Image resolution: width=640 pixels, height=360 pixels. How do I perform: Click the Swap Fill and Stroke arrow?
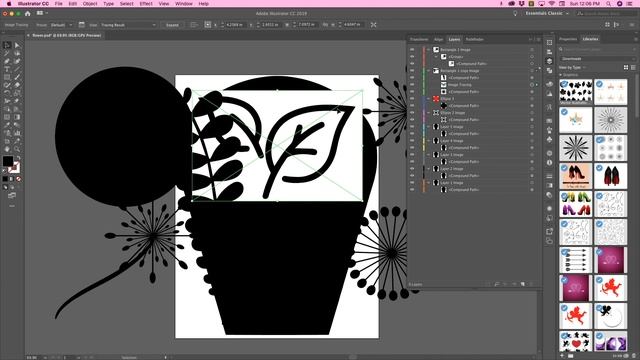pos(18,158)
